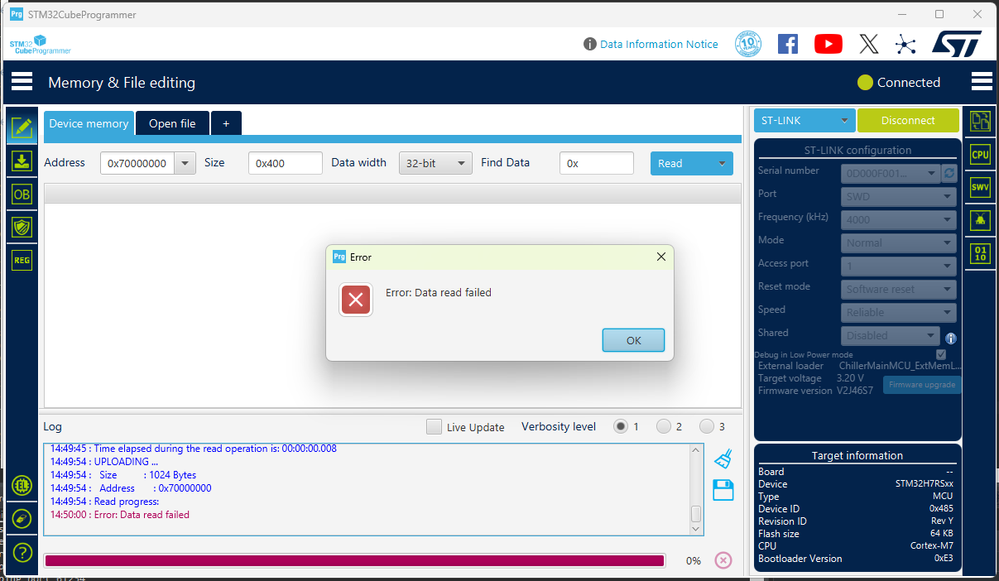Click the log panel vertical scrollbar

point(696,489)
